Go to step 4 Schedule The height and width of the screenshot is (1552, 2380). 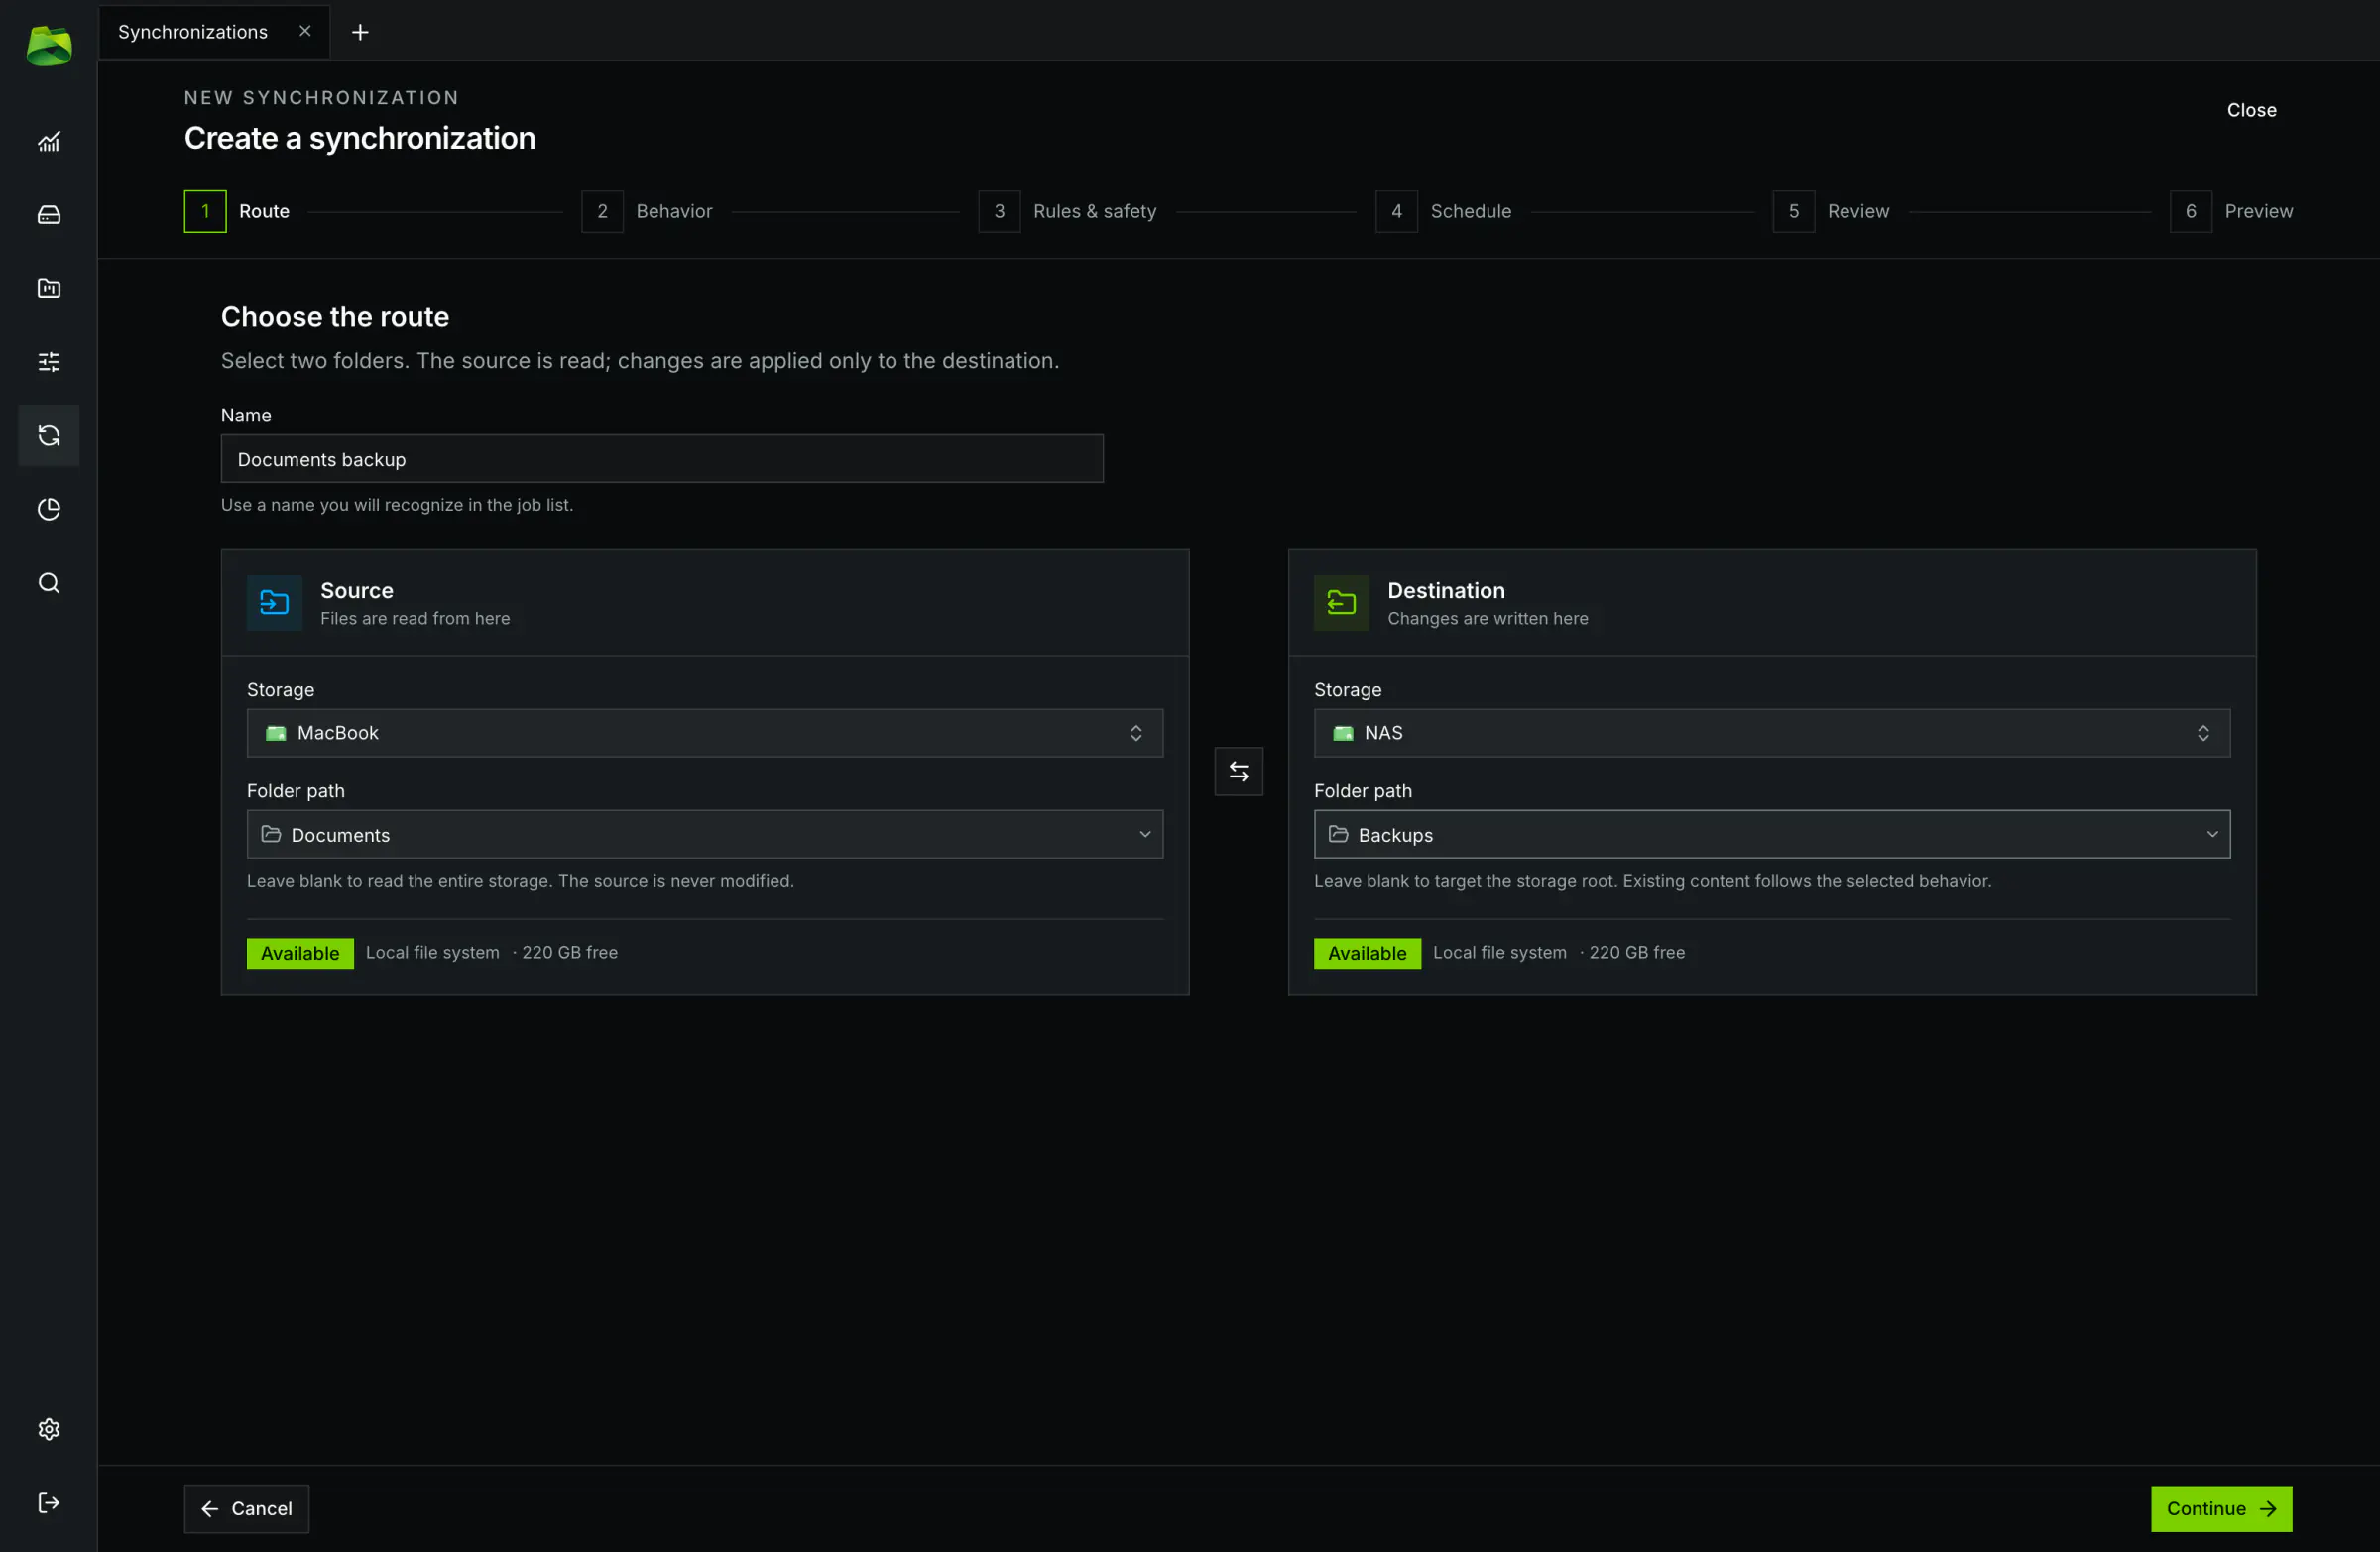(x=1443, y=211)
